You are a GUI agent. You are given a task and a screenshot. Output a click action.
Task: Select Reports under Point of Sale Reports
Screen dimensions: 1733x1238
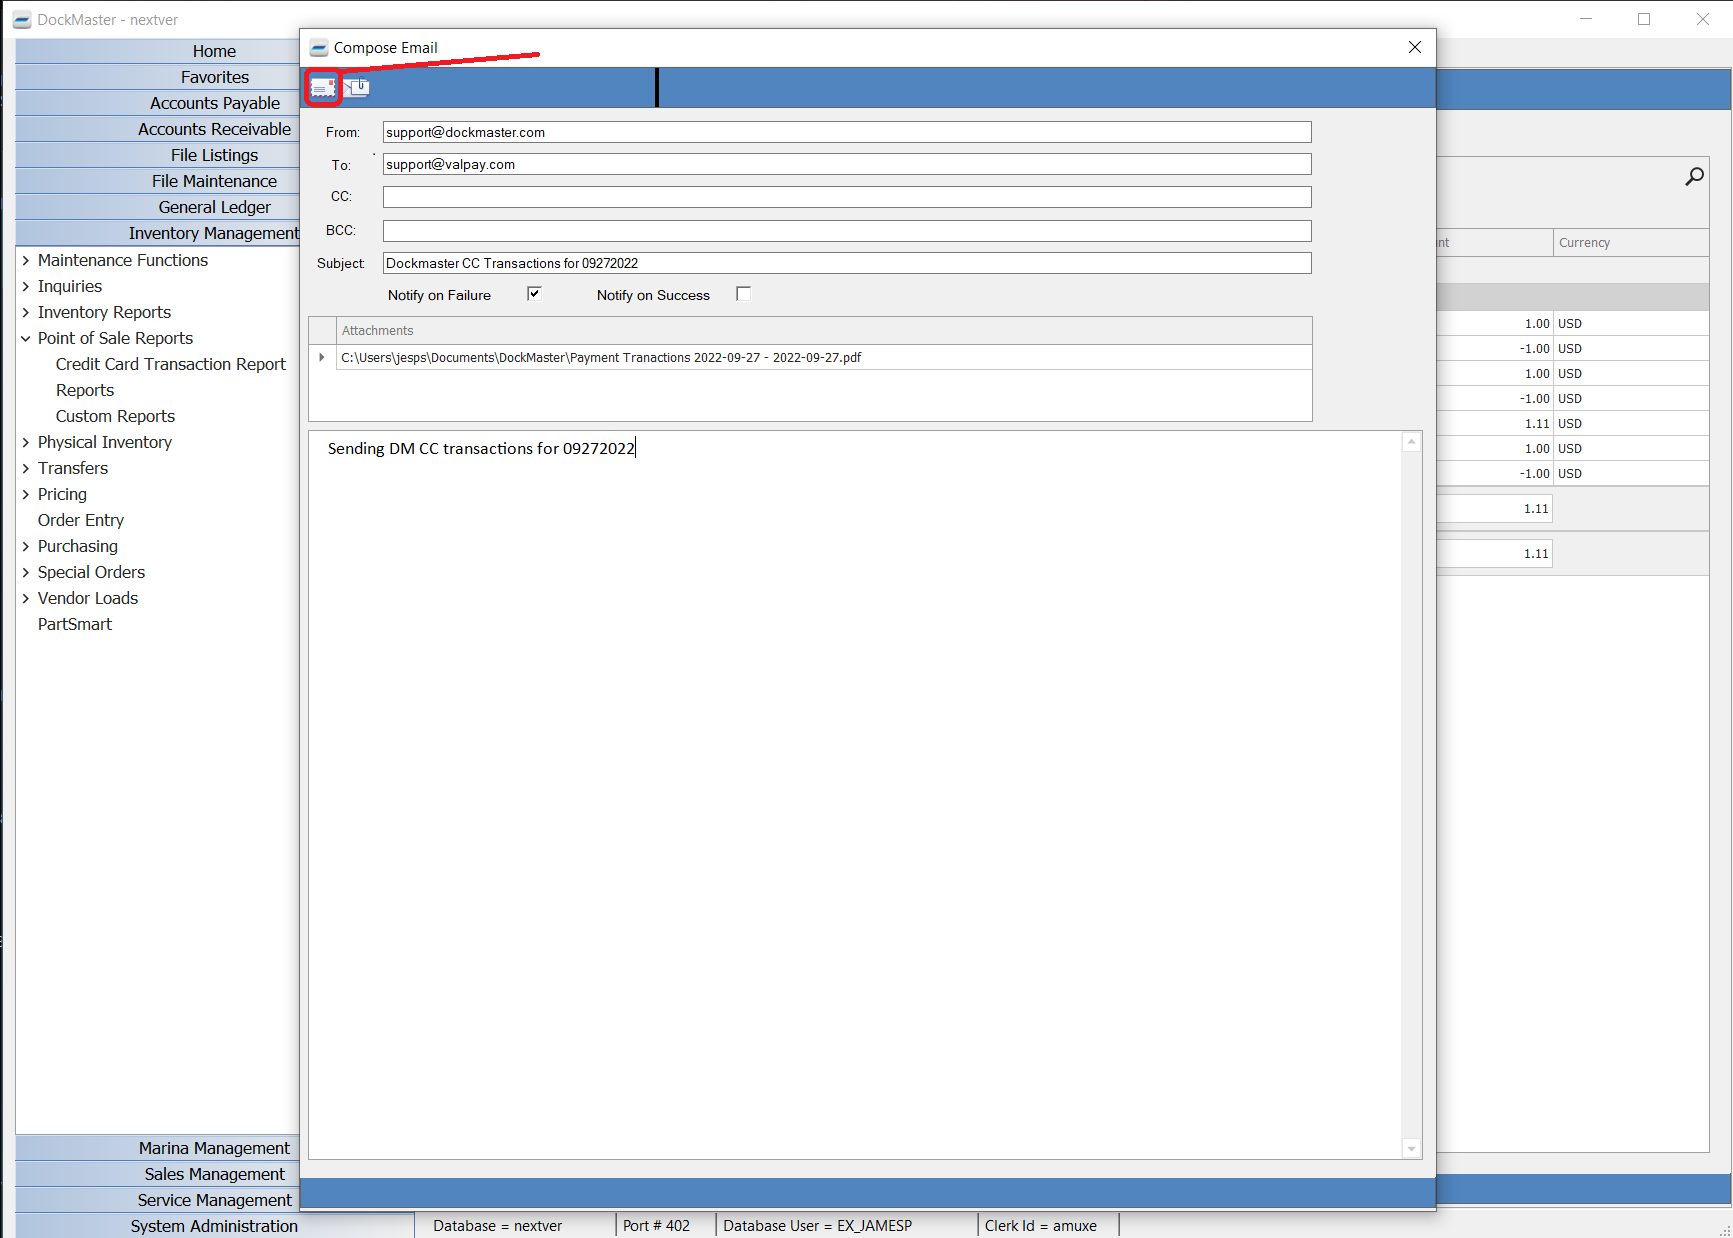click(x=85, y=390)
